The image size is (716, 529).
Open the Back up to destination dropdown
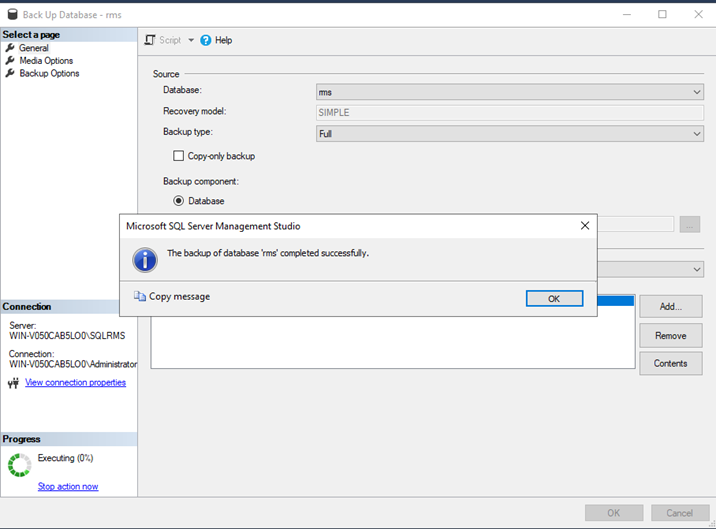[x=650, y=269]
